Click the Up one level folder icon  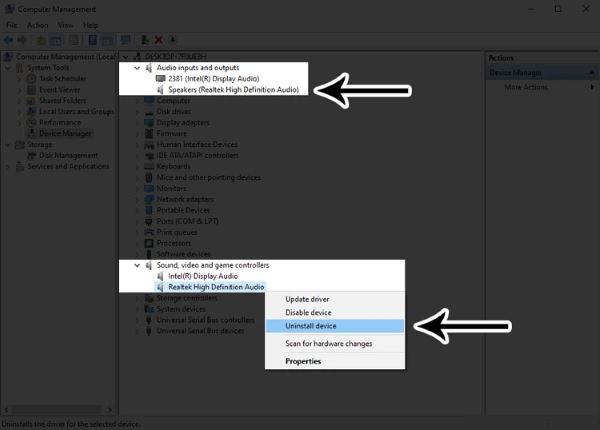41,40
